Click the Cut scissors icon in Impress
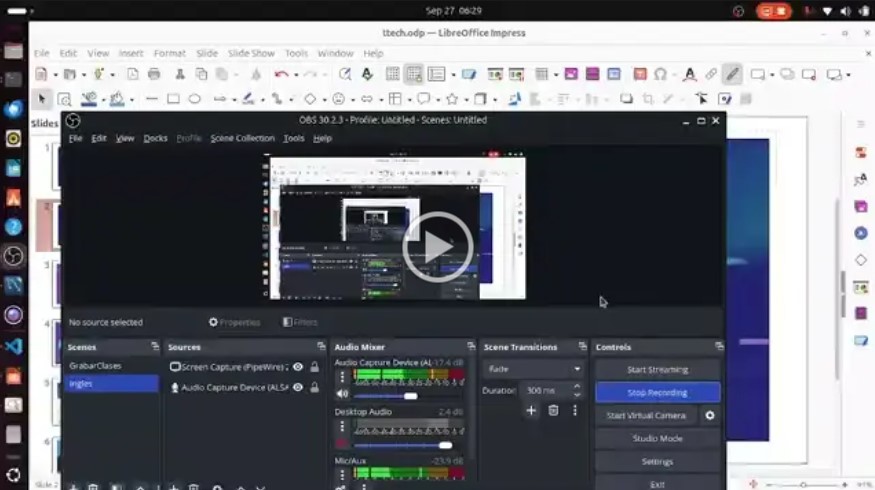This screenshot has height=490, width=875. [180, 74]
